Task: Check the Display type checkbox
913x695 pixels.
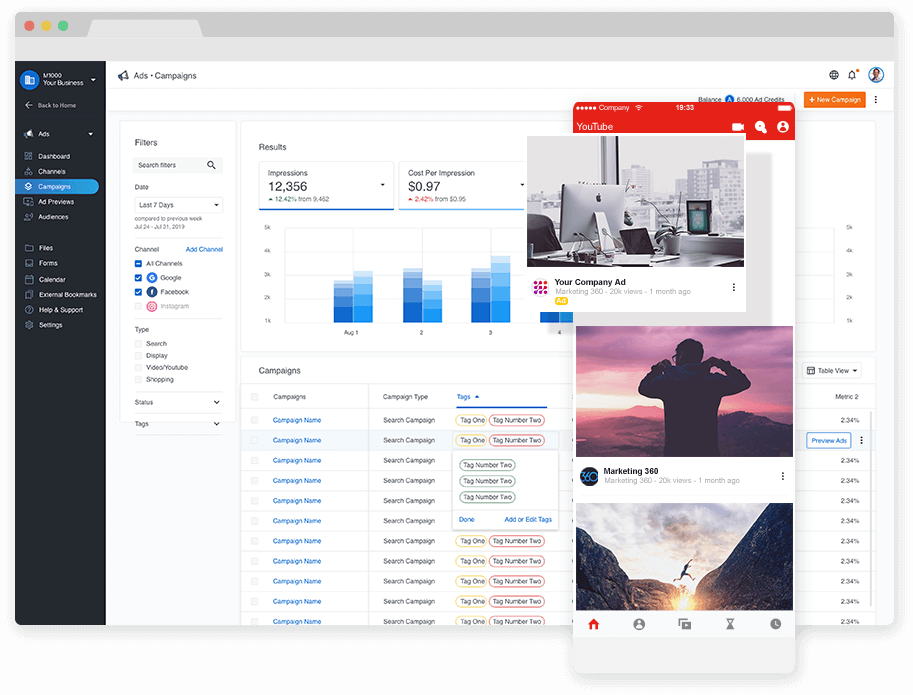Action: (138, 356)
